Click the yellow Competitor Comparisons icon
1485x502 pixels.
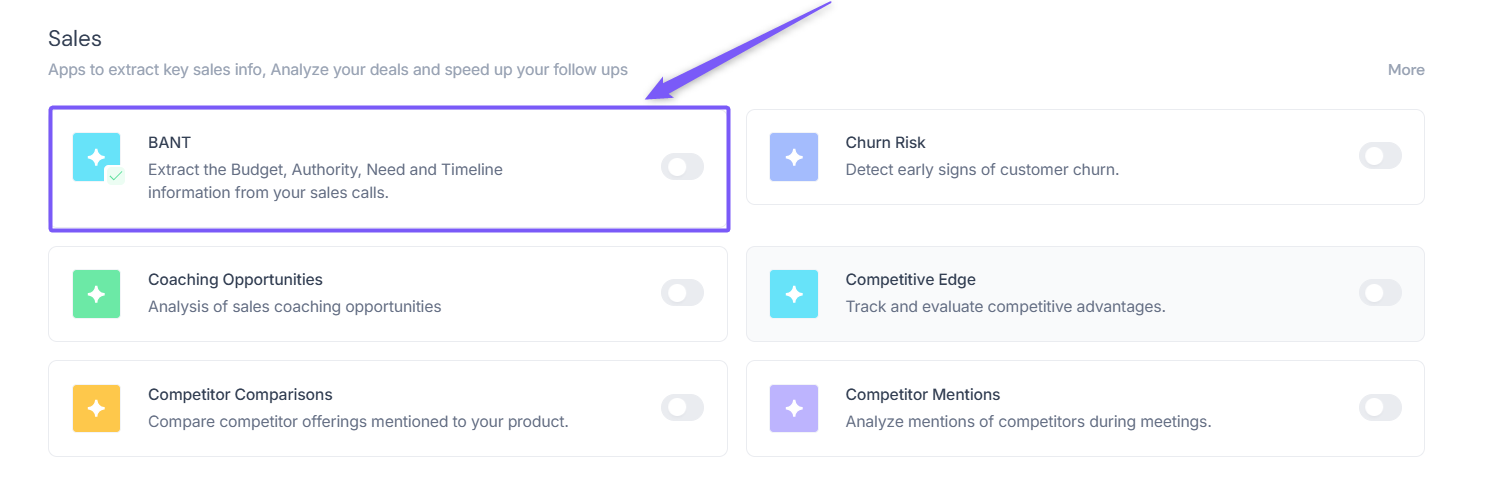pyautogui.click(x=96, y=408)
